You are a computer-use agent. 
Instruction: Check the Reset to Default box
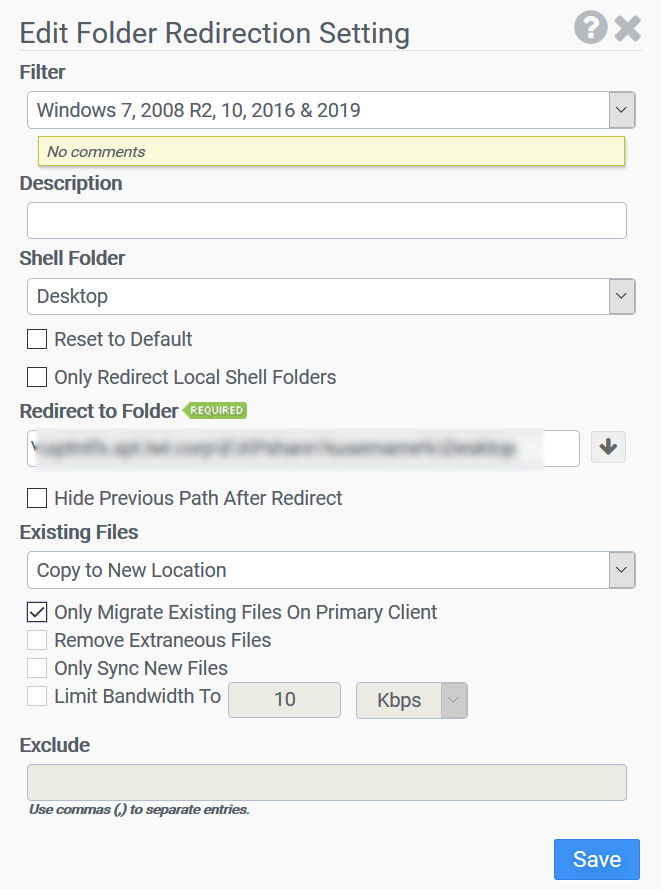coord(37,339)
